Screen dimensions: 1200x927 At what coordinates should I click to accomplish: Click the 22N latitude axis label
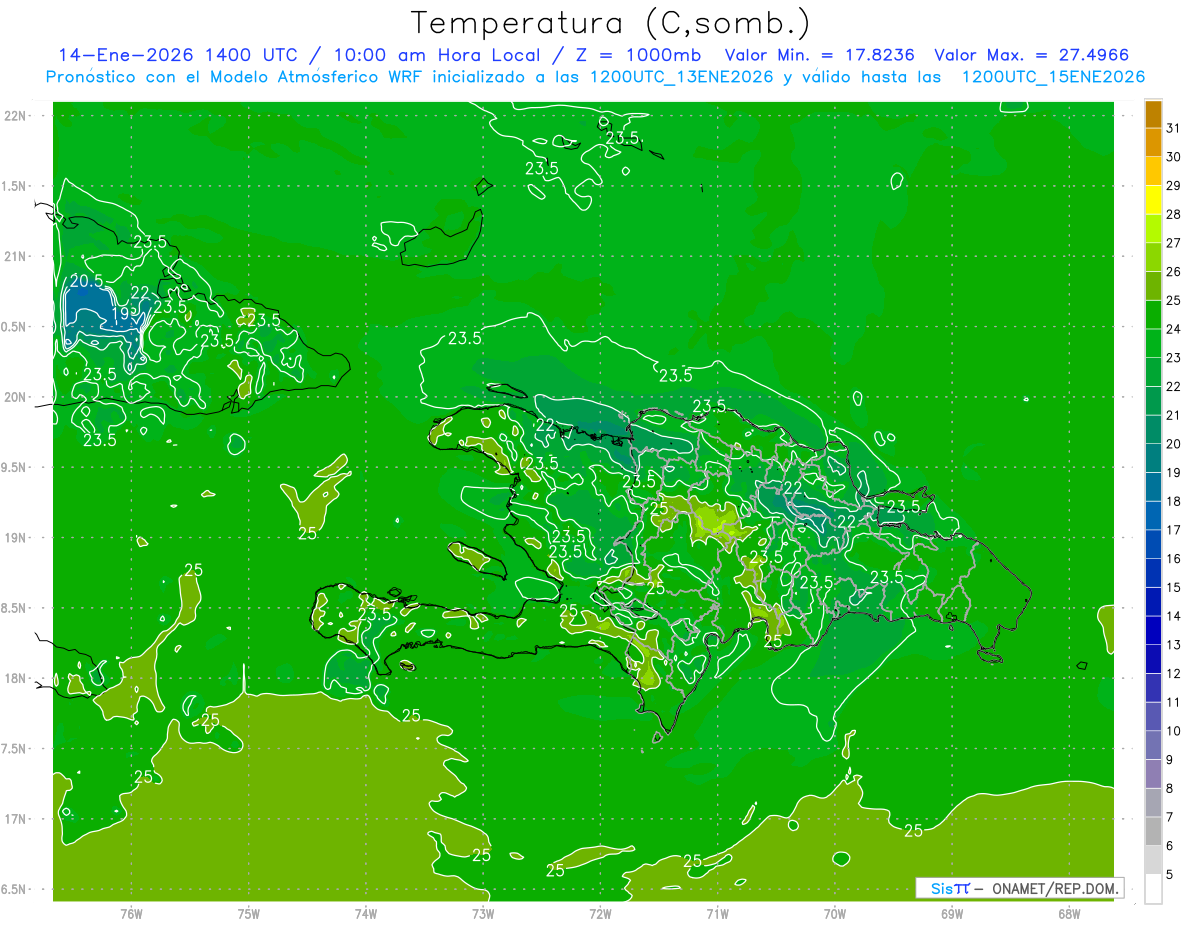tap(16, 116)
